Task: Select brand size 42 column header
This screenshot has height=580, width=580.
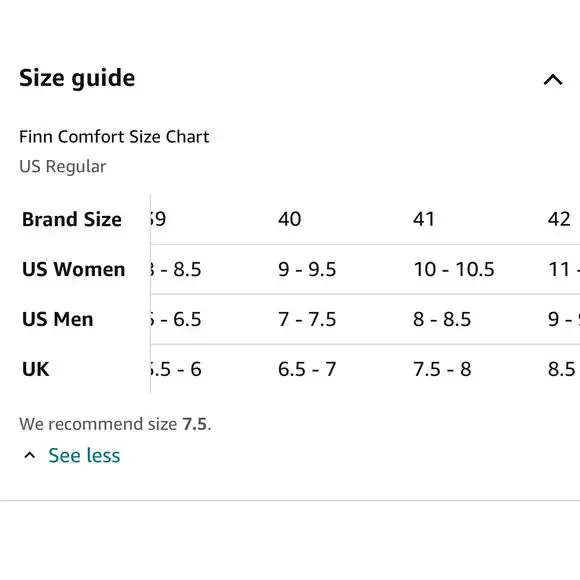Action: pos(559,219)
